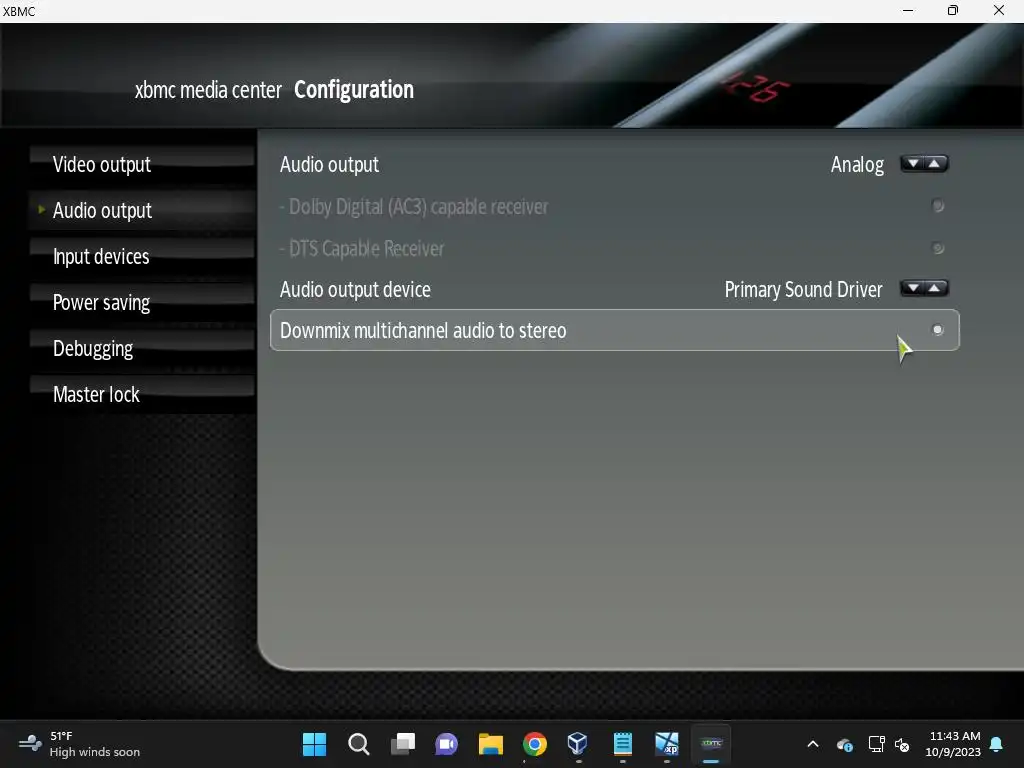Restore down the XBMC window
Image resolution: width=1024 pixels, height=768 pixels.
953,10
